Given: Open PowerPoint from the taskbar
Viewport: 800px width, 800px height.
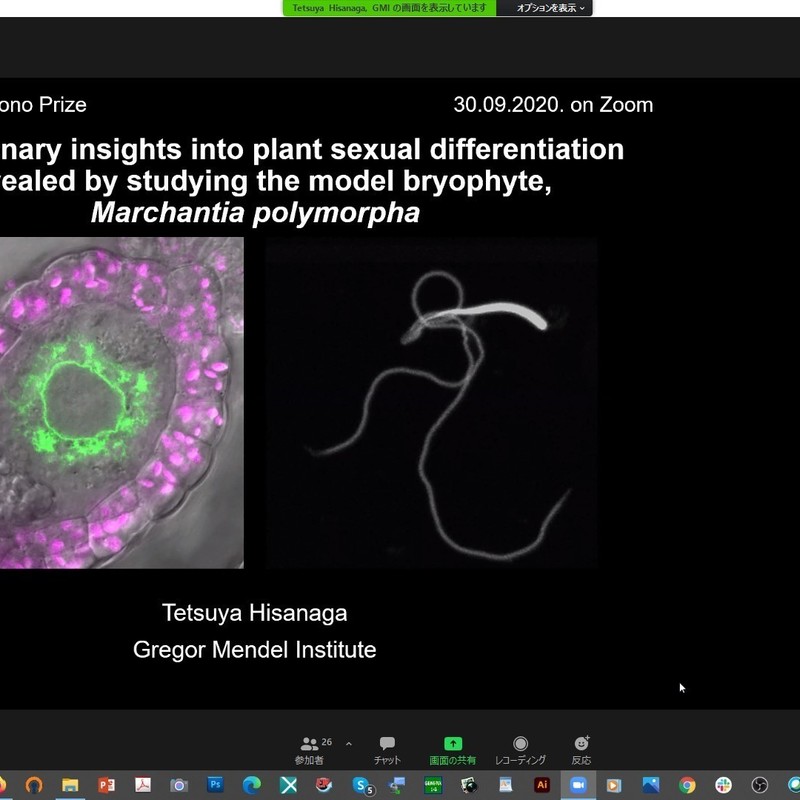Looking at the screenshot, I should click(107, 785).
